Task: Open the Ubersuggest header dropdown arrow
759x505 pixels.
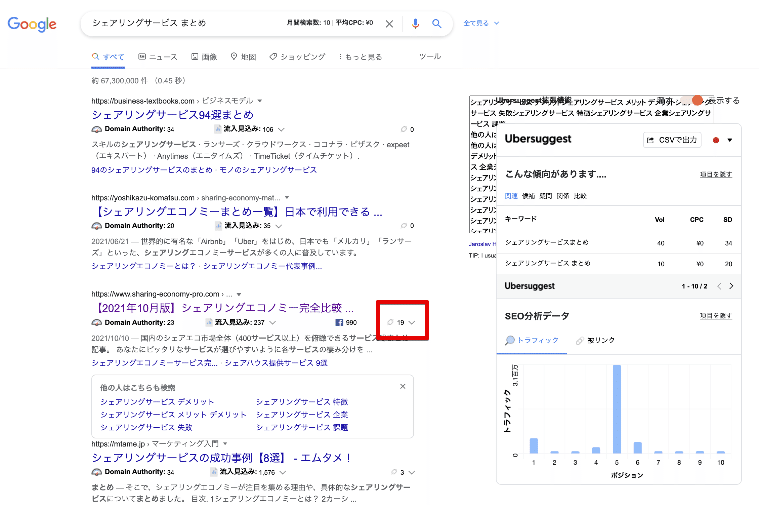Action: (x=729, y=140)
